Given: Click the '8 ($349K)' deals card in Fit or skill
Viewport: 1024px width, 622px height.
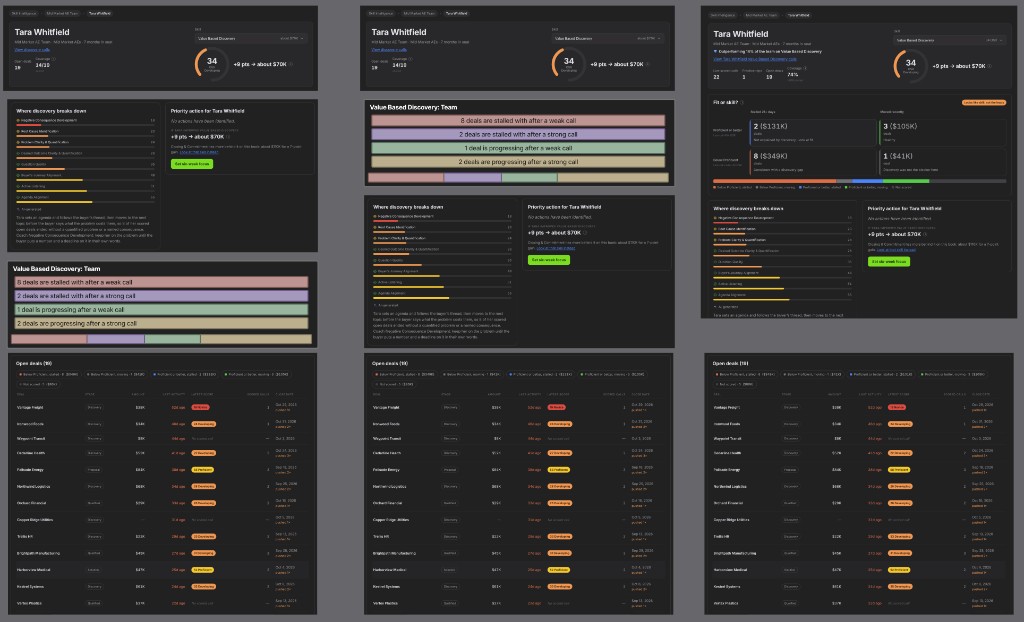Looking at the screenshot, I should pyautogui.click(x=812, y=163).
